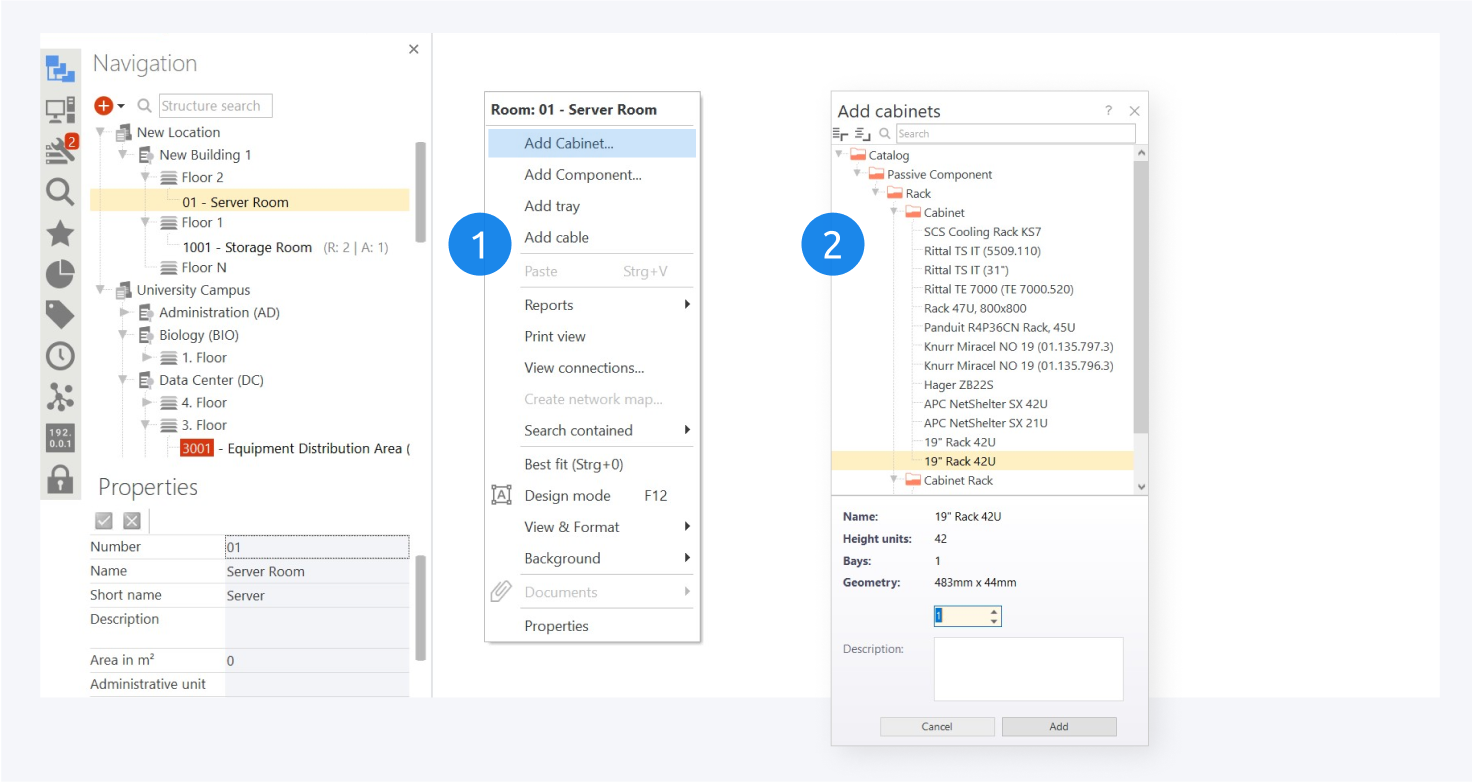Click the tag icon in the sidebar
The width and height of the screenshot is (1472, 784).
(60, 315)
